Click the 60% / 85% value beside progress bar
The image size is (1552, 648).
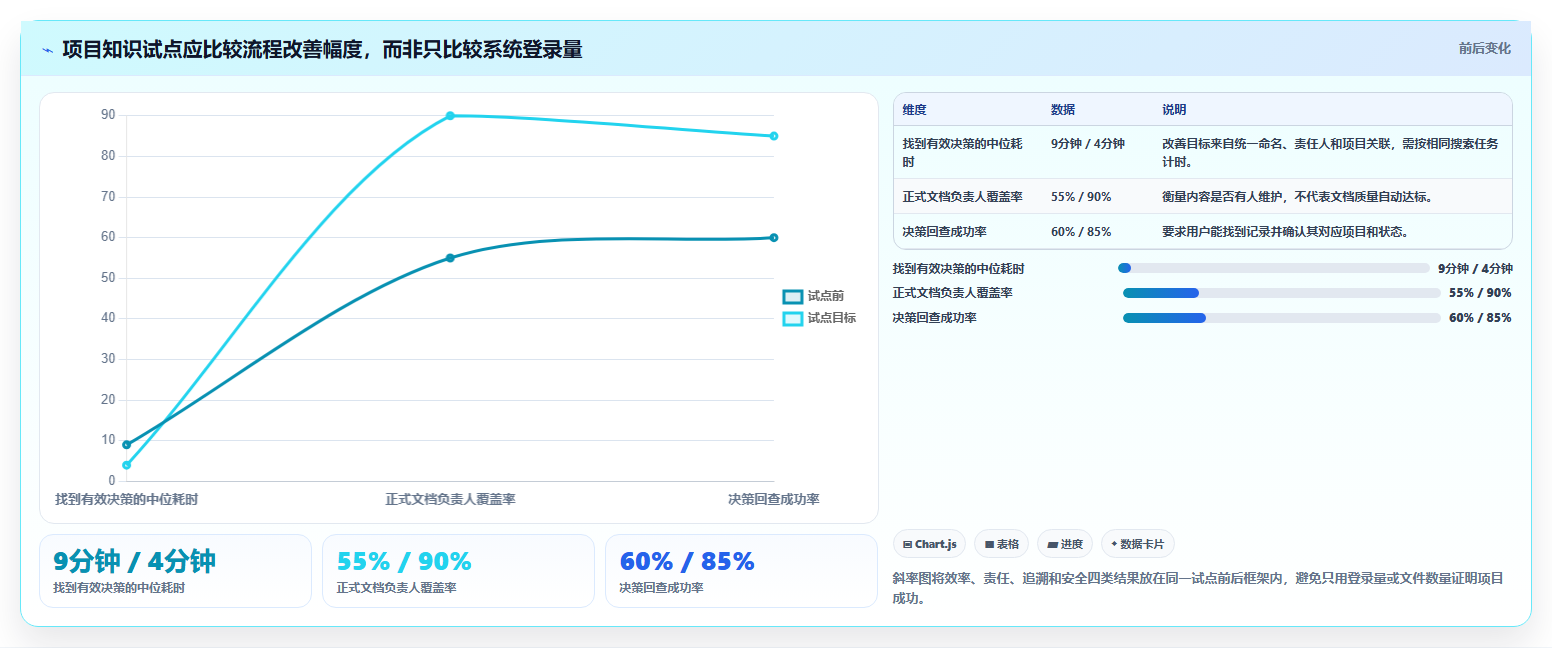pyautogui.click(x=1480, y=318)
